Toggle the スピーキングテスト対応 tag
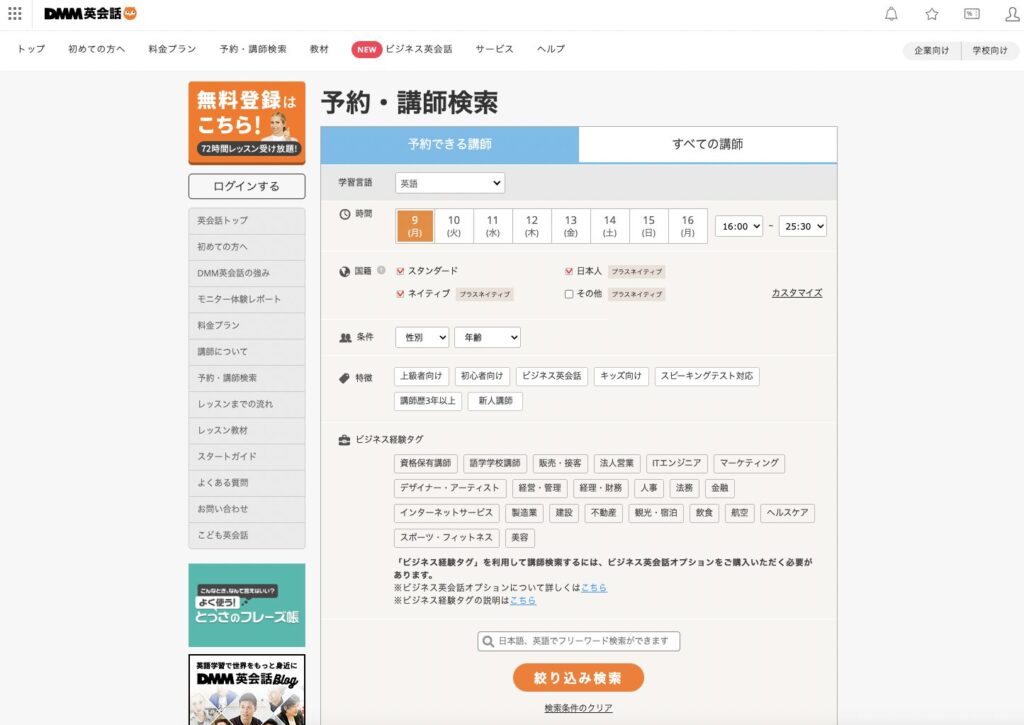Viewport: 1024px width, 725px height. tap(707, 376)
